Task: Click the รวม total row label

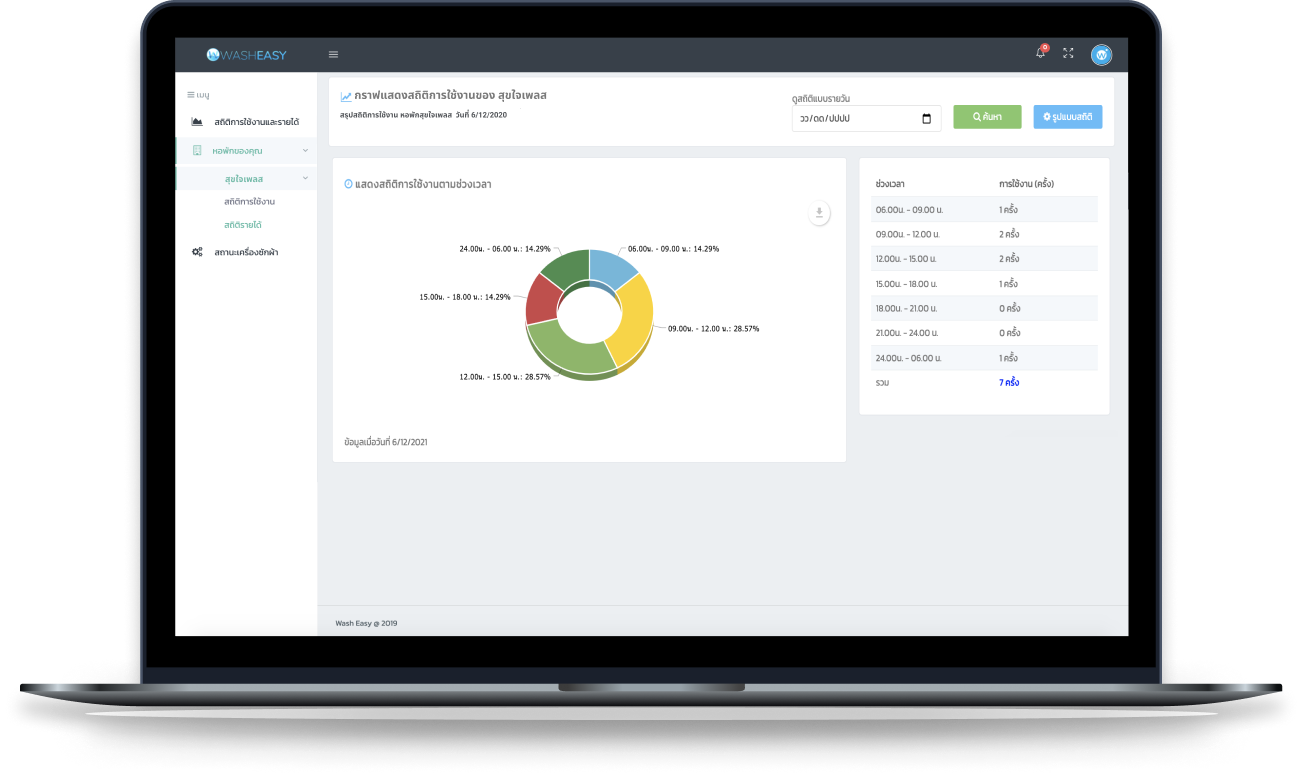Action: click(x=882, y=383)
